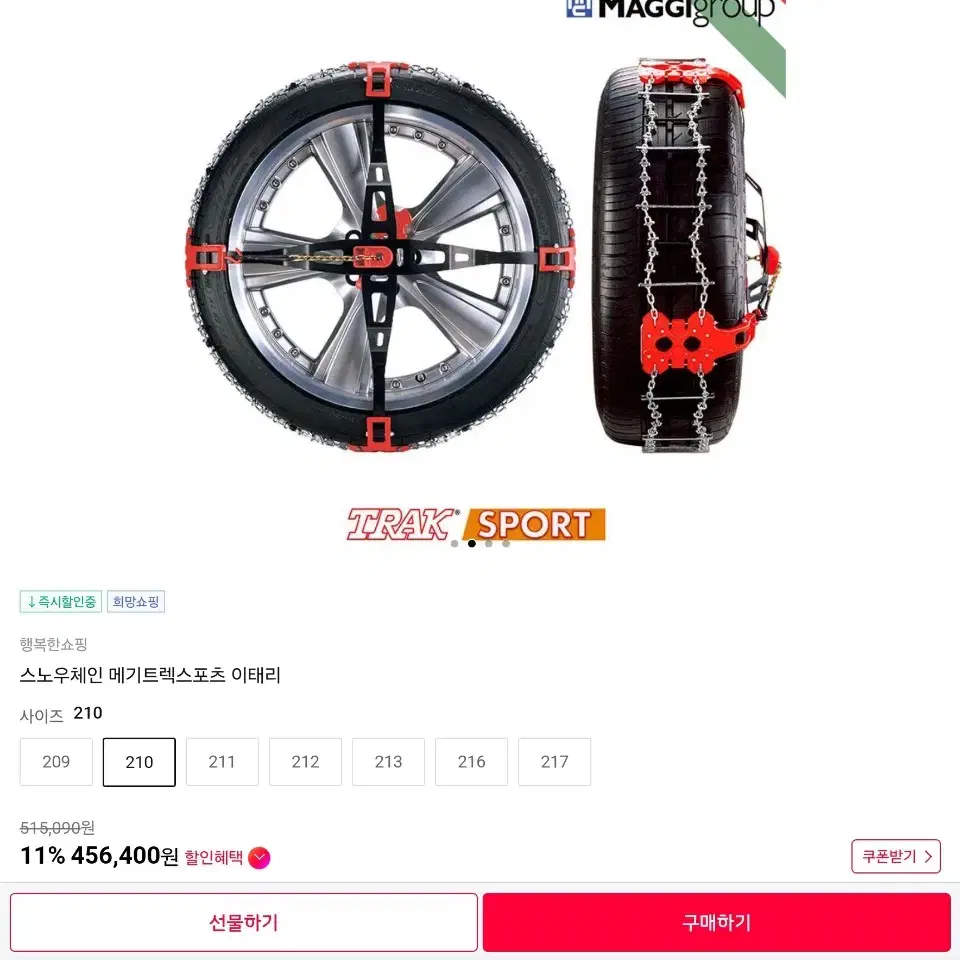Screen dimensions: 960x960
Task: Click the 즉시할인중 badge
Action: [x=61, y=602]
